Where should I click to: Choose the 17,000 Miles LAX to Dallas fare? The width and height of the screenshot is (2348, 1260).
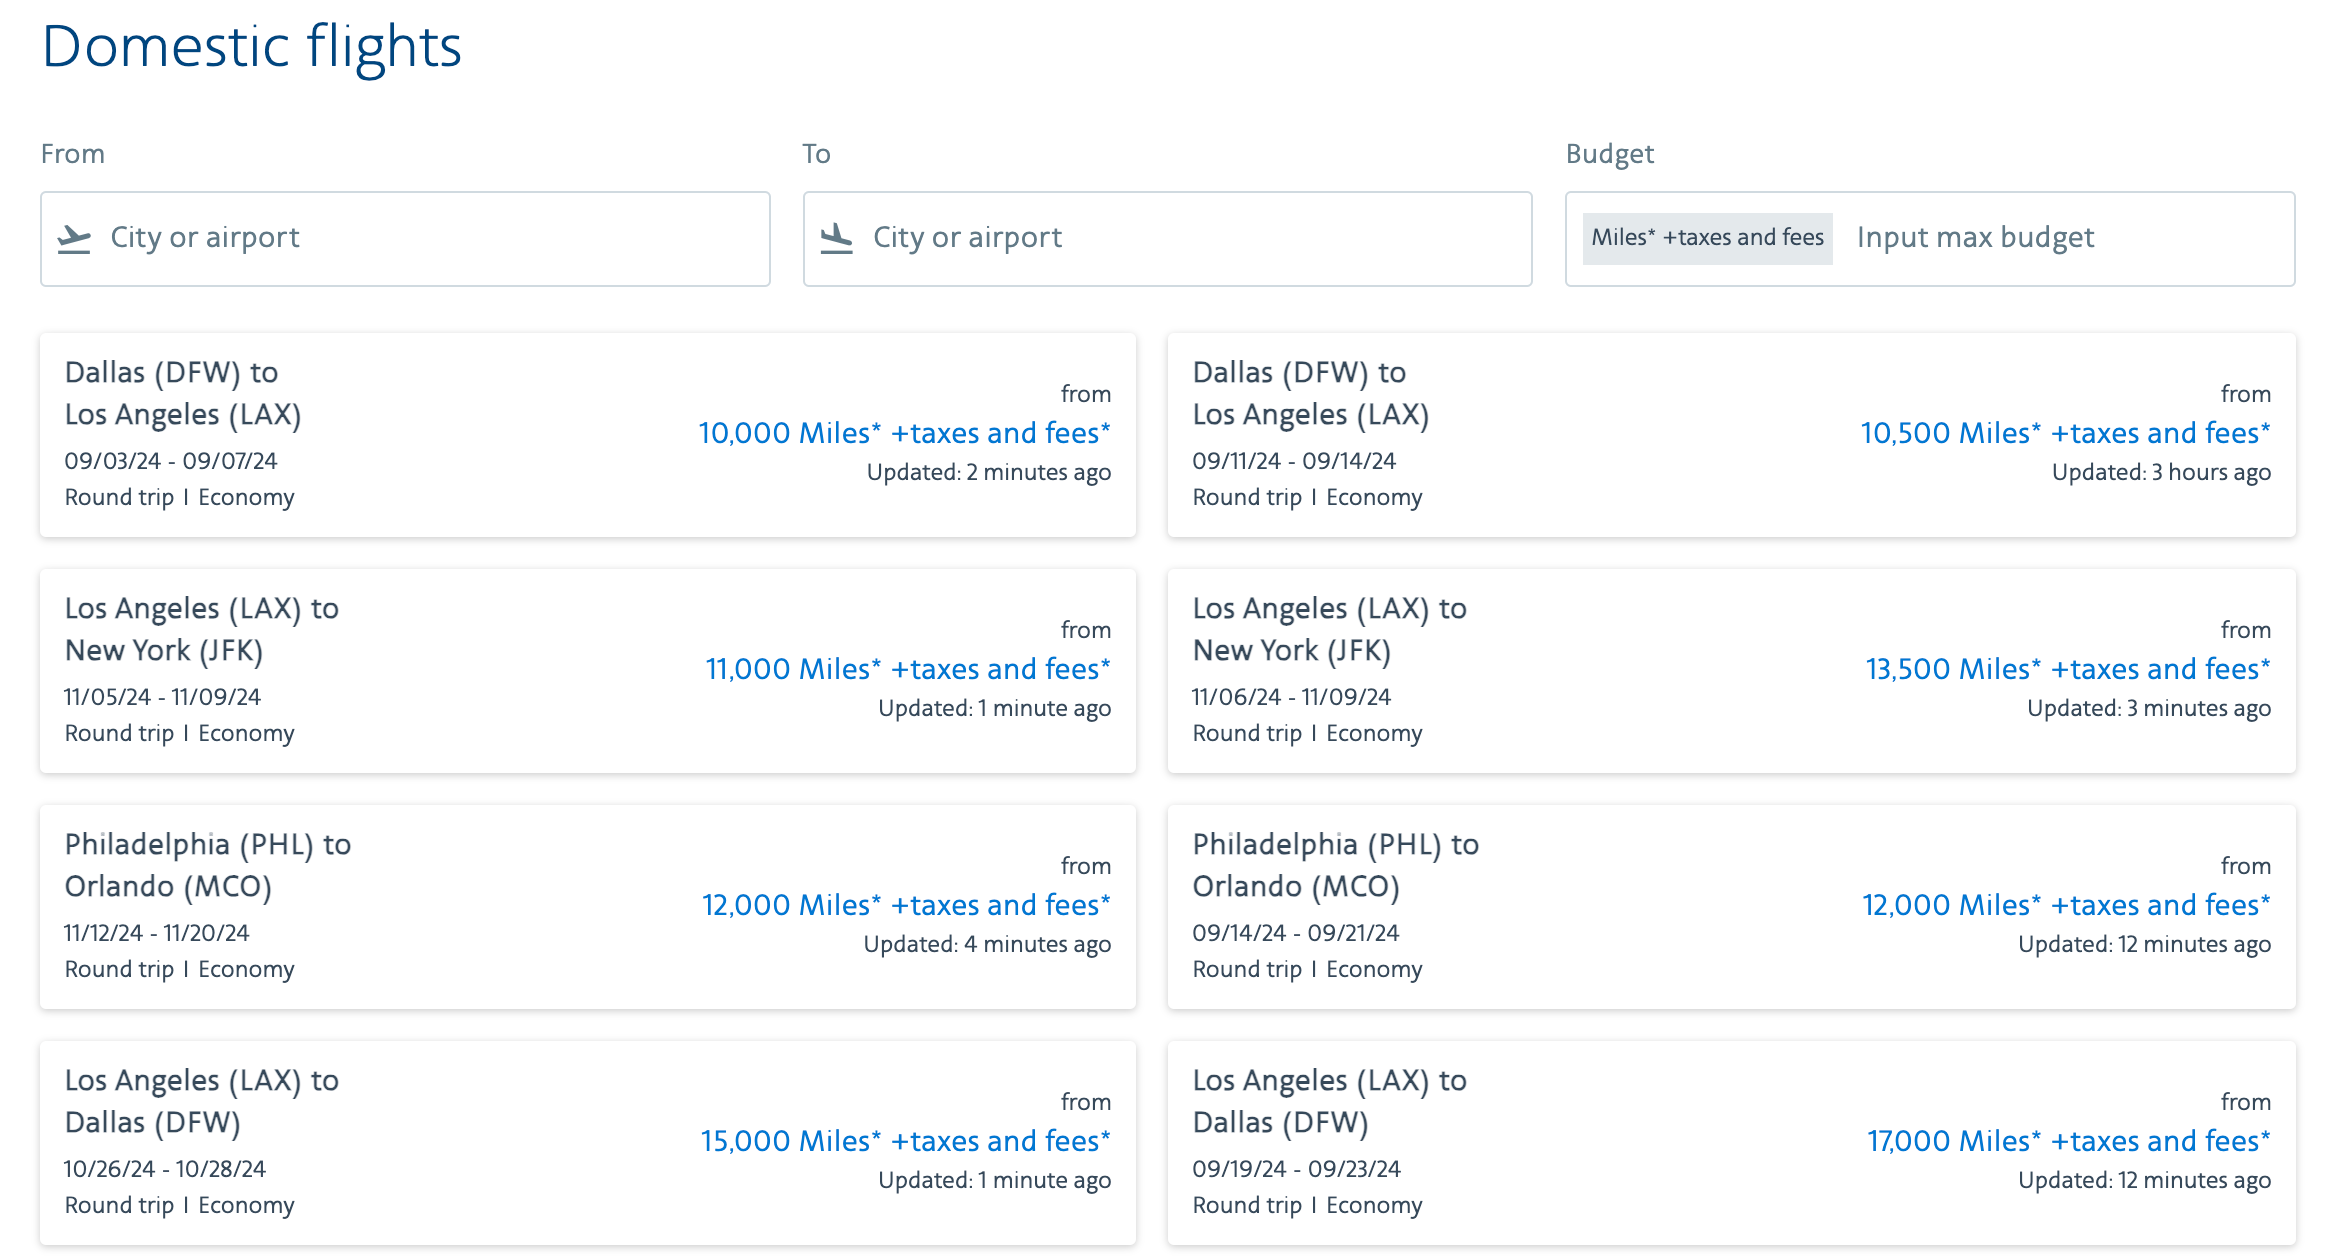pyautogui.click(x=2068, y=1141)
